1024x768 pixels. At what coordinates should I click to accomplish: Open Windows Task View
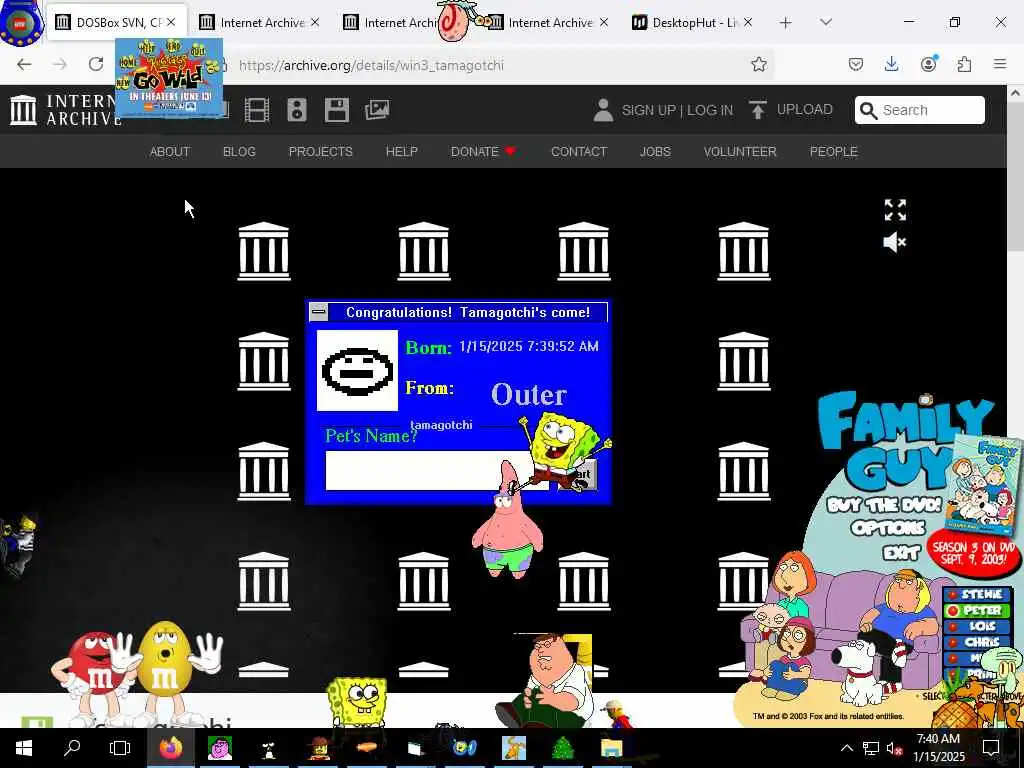(x=120, y=748)
